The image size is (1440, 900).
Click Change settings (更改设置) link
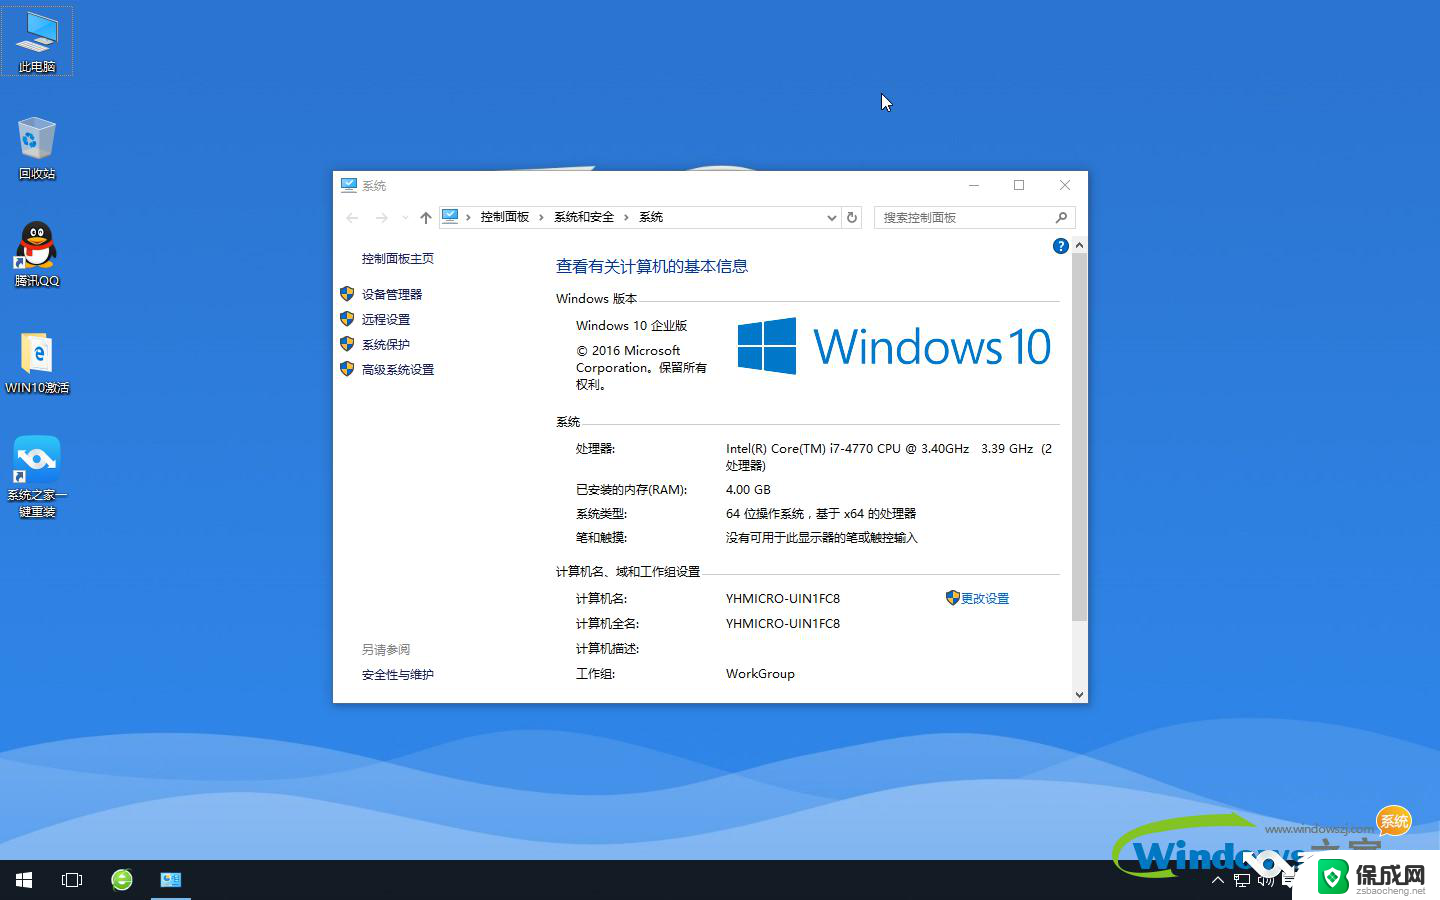(985, 598)
